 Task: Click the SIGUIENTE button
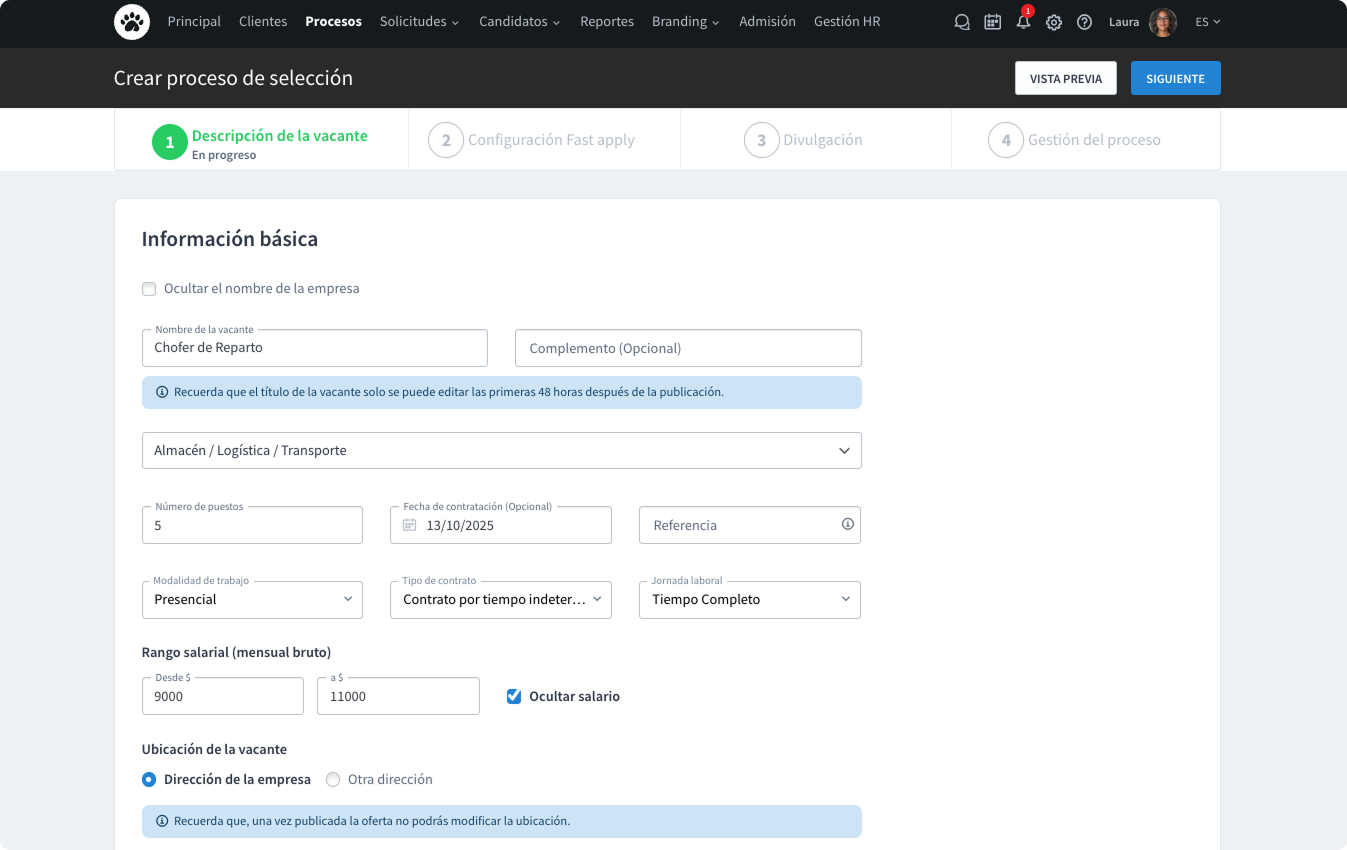click(1175, 79)
